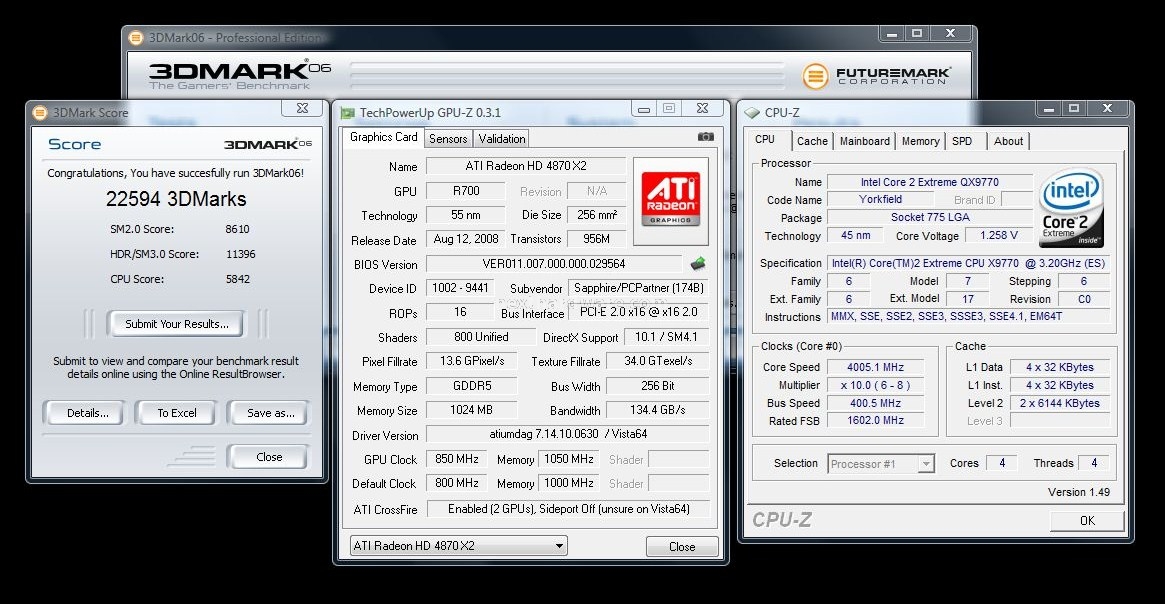Click the Save as button
This screenshot has width=1165, height=604.
click(x=270, y=413)
